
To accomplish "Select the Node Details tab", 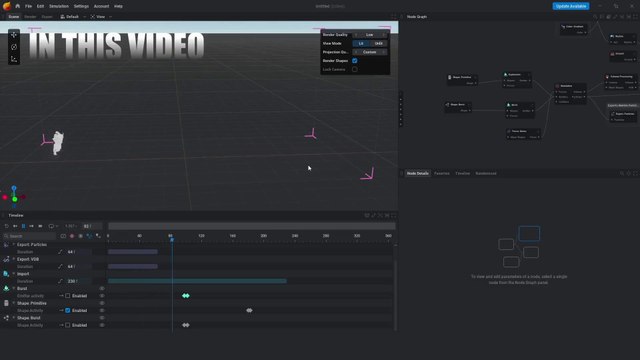I will 418,173.
